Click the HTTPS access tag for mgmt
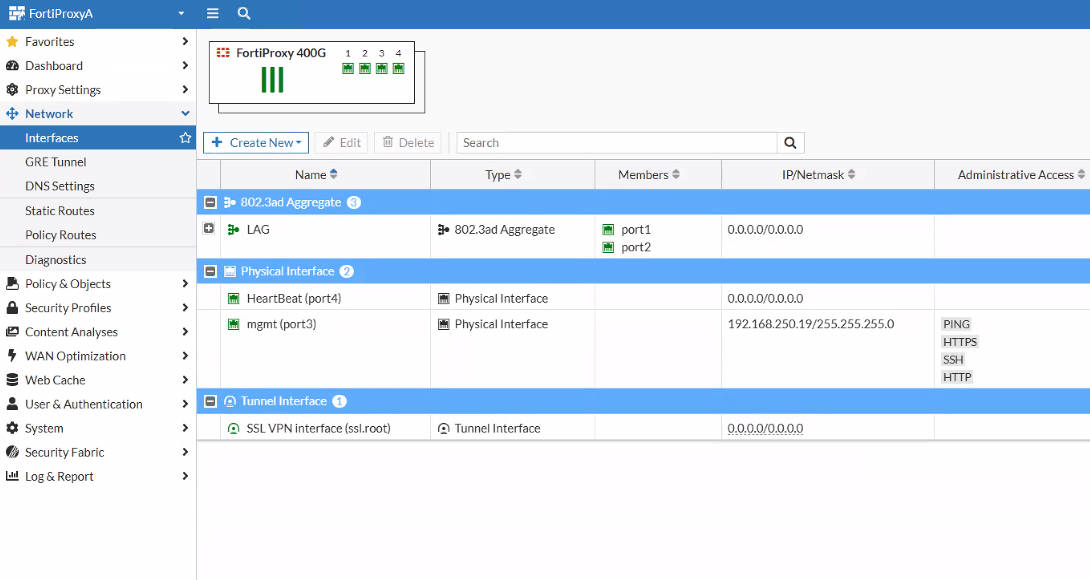Screen dimensions: 1090x580 [960, 341]
